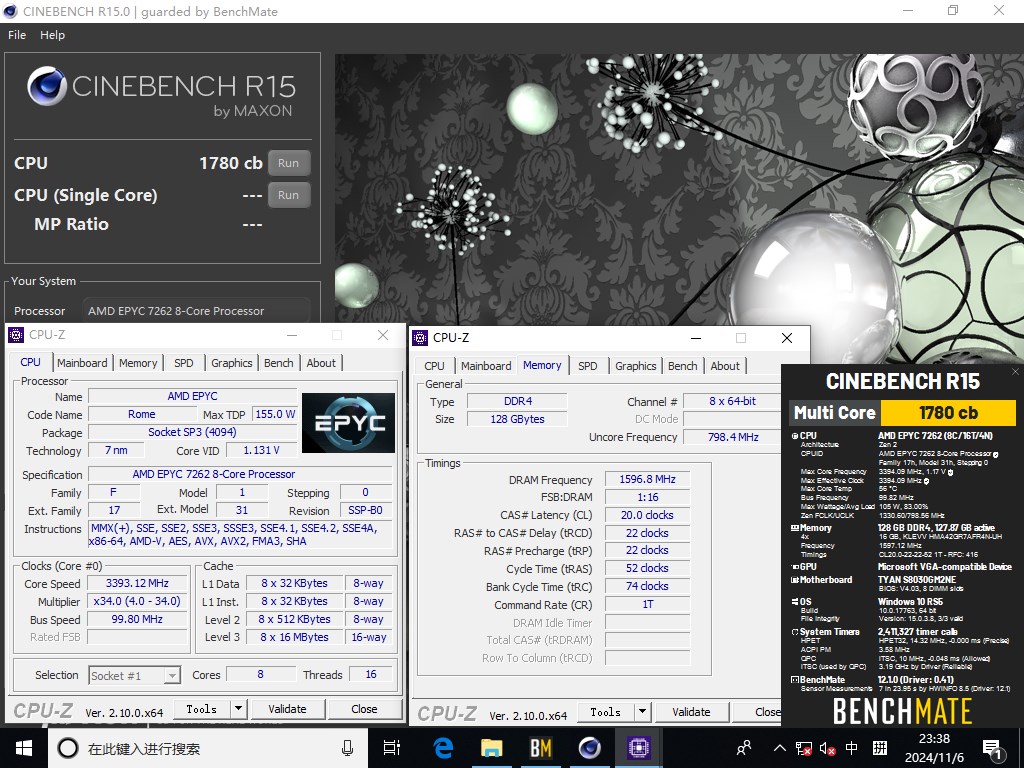Image resolution: width=1024 pixels, height=768 pixels.
Task: Click the Cinebench title bar app icon
Action: [9, 11]
